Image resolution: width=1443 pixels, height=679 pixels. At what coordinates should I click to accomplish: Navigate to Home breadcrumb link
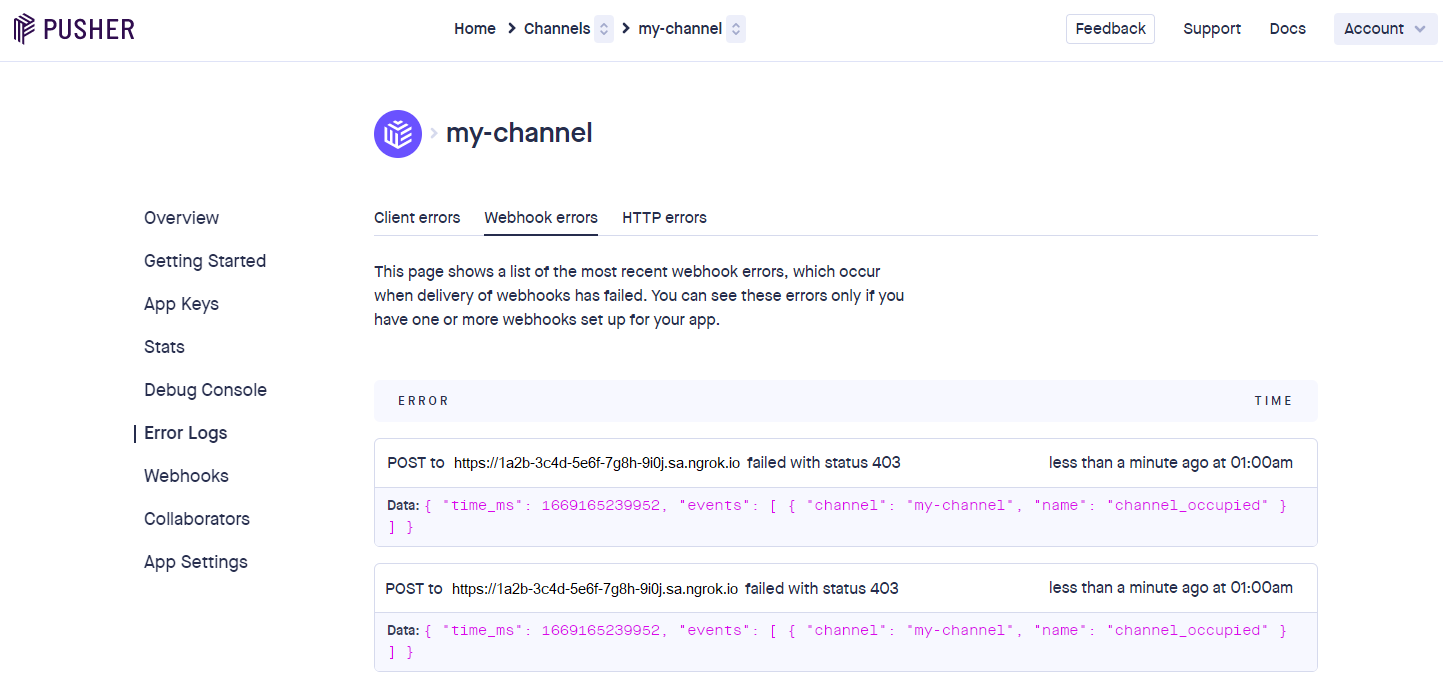click(474, 29)
